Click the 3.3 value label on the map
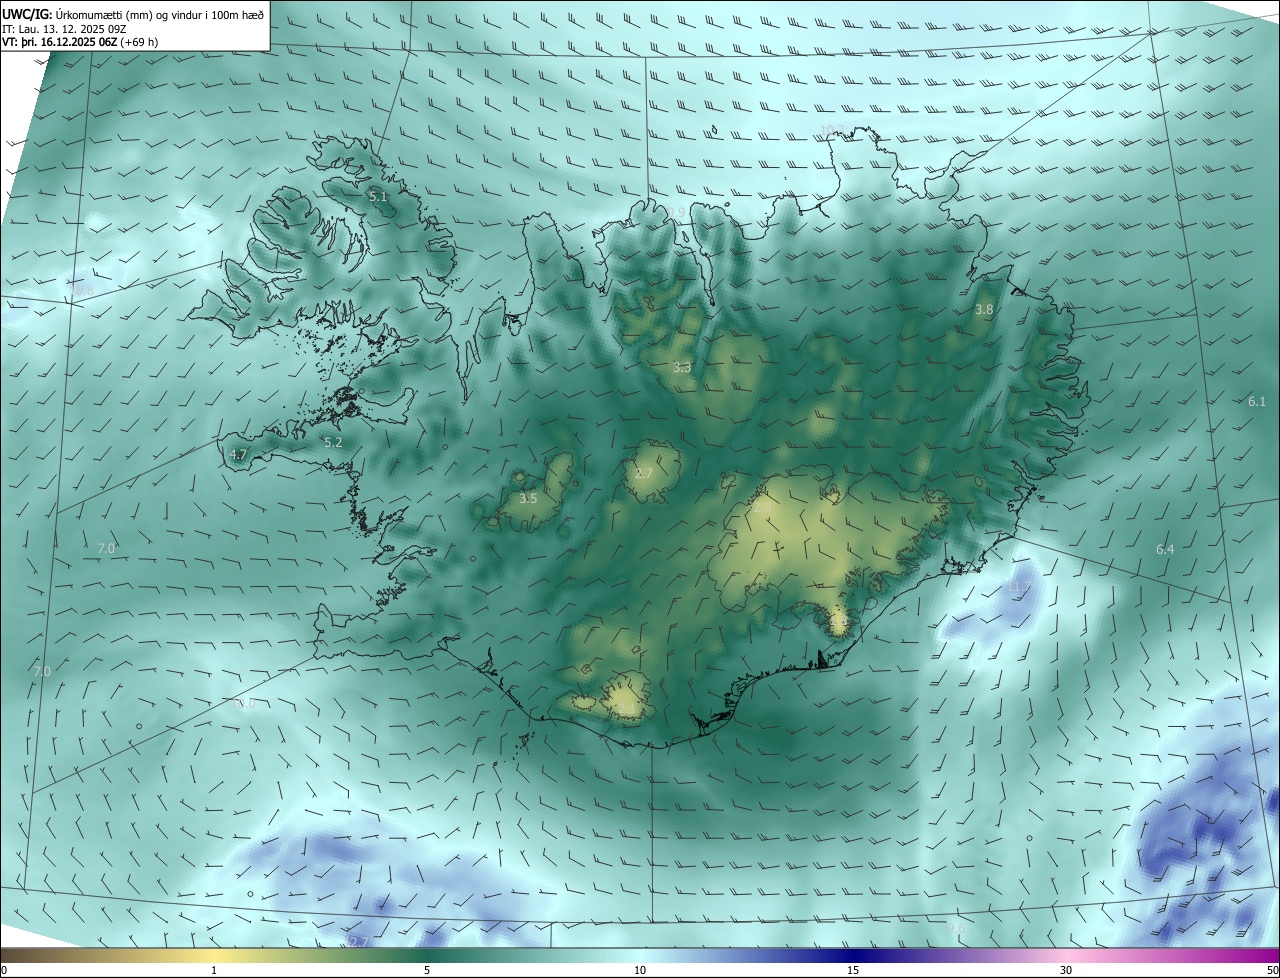 [682, 368]
